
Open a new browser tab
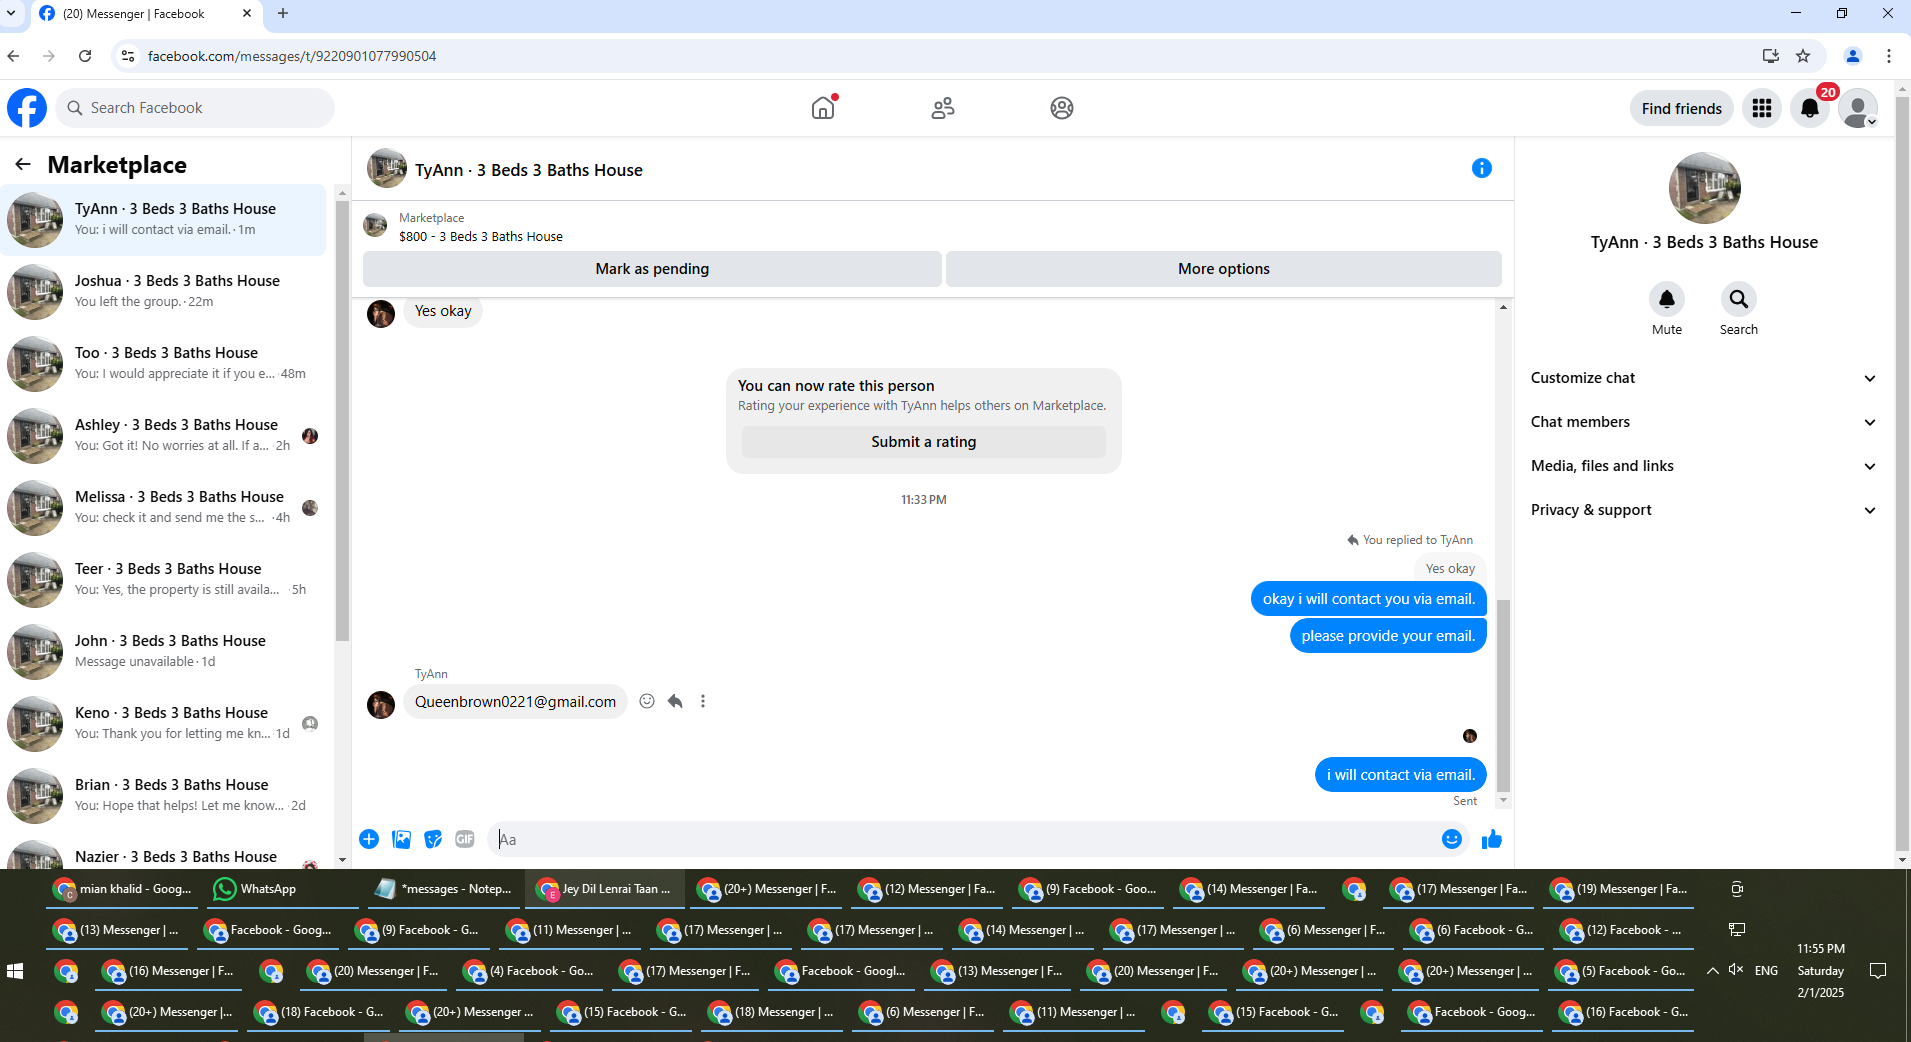[283, 14]
